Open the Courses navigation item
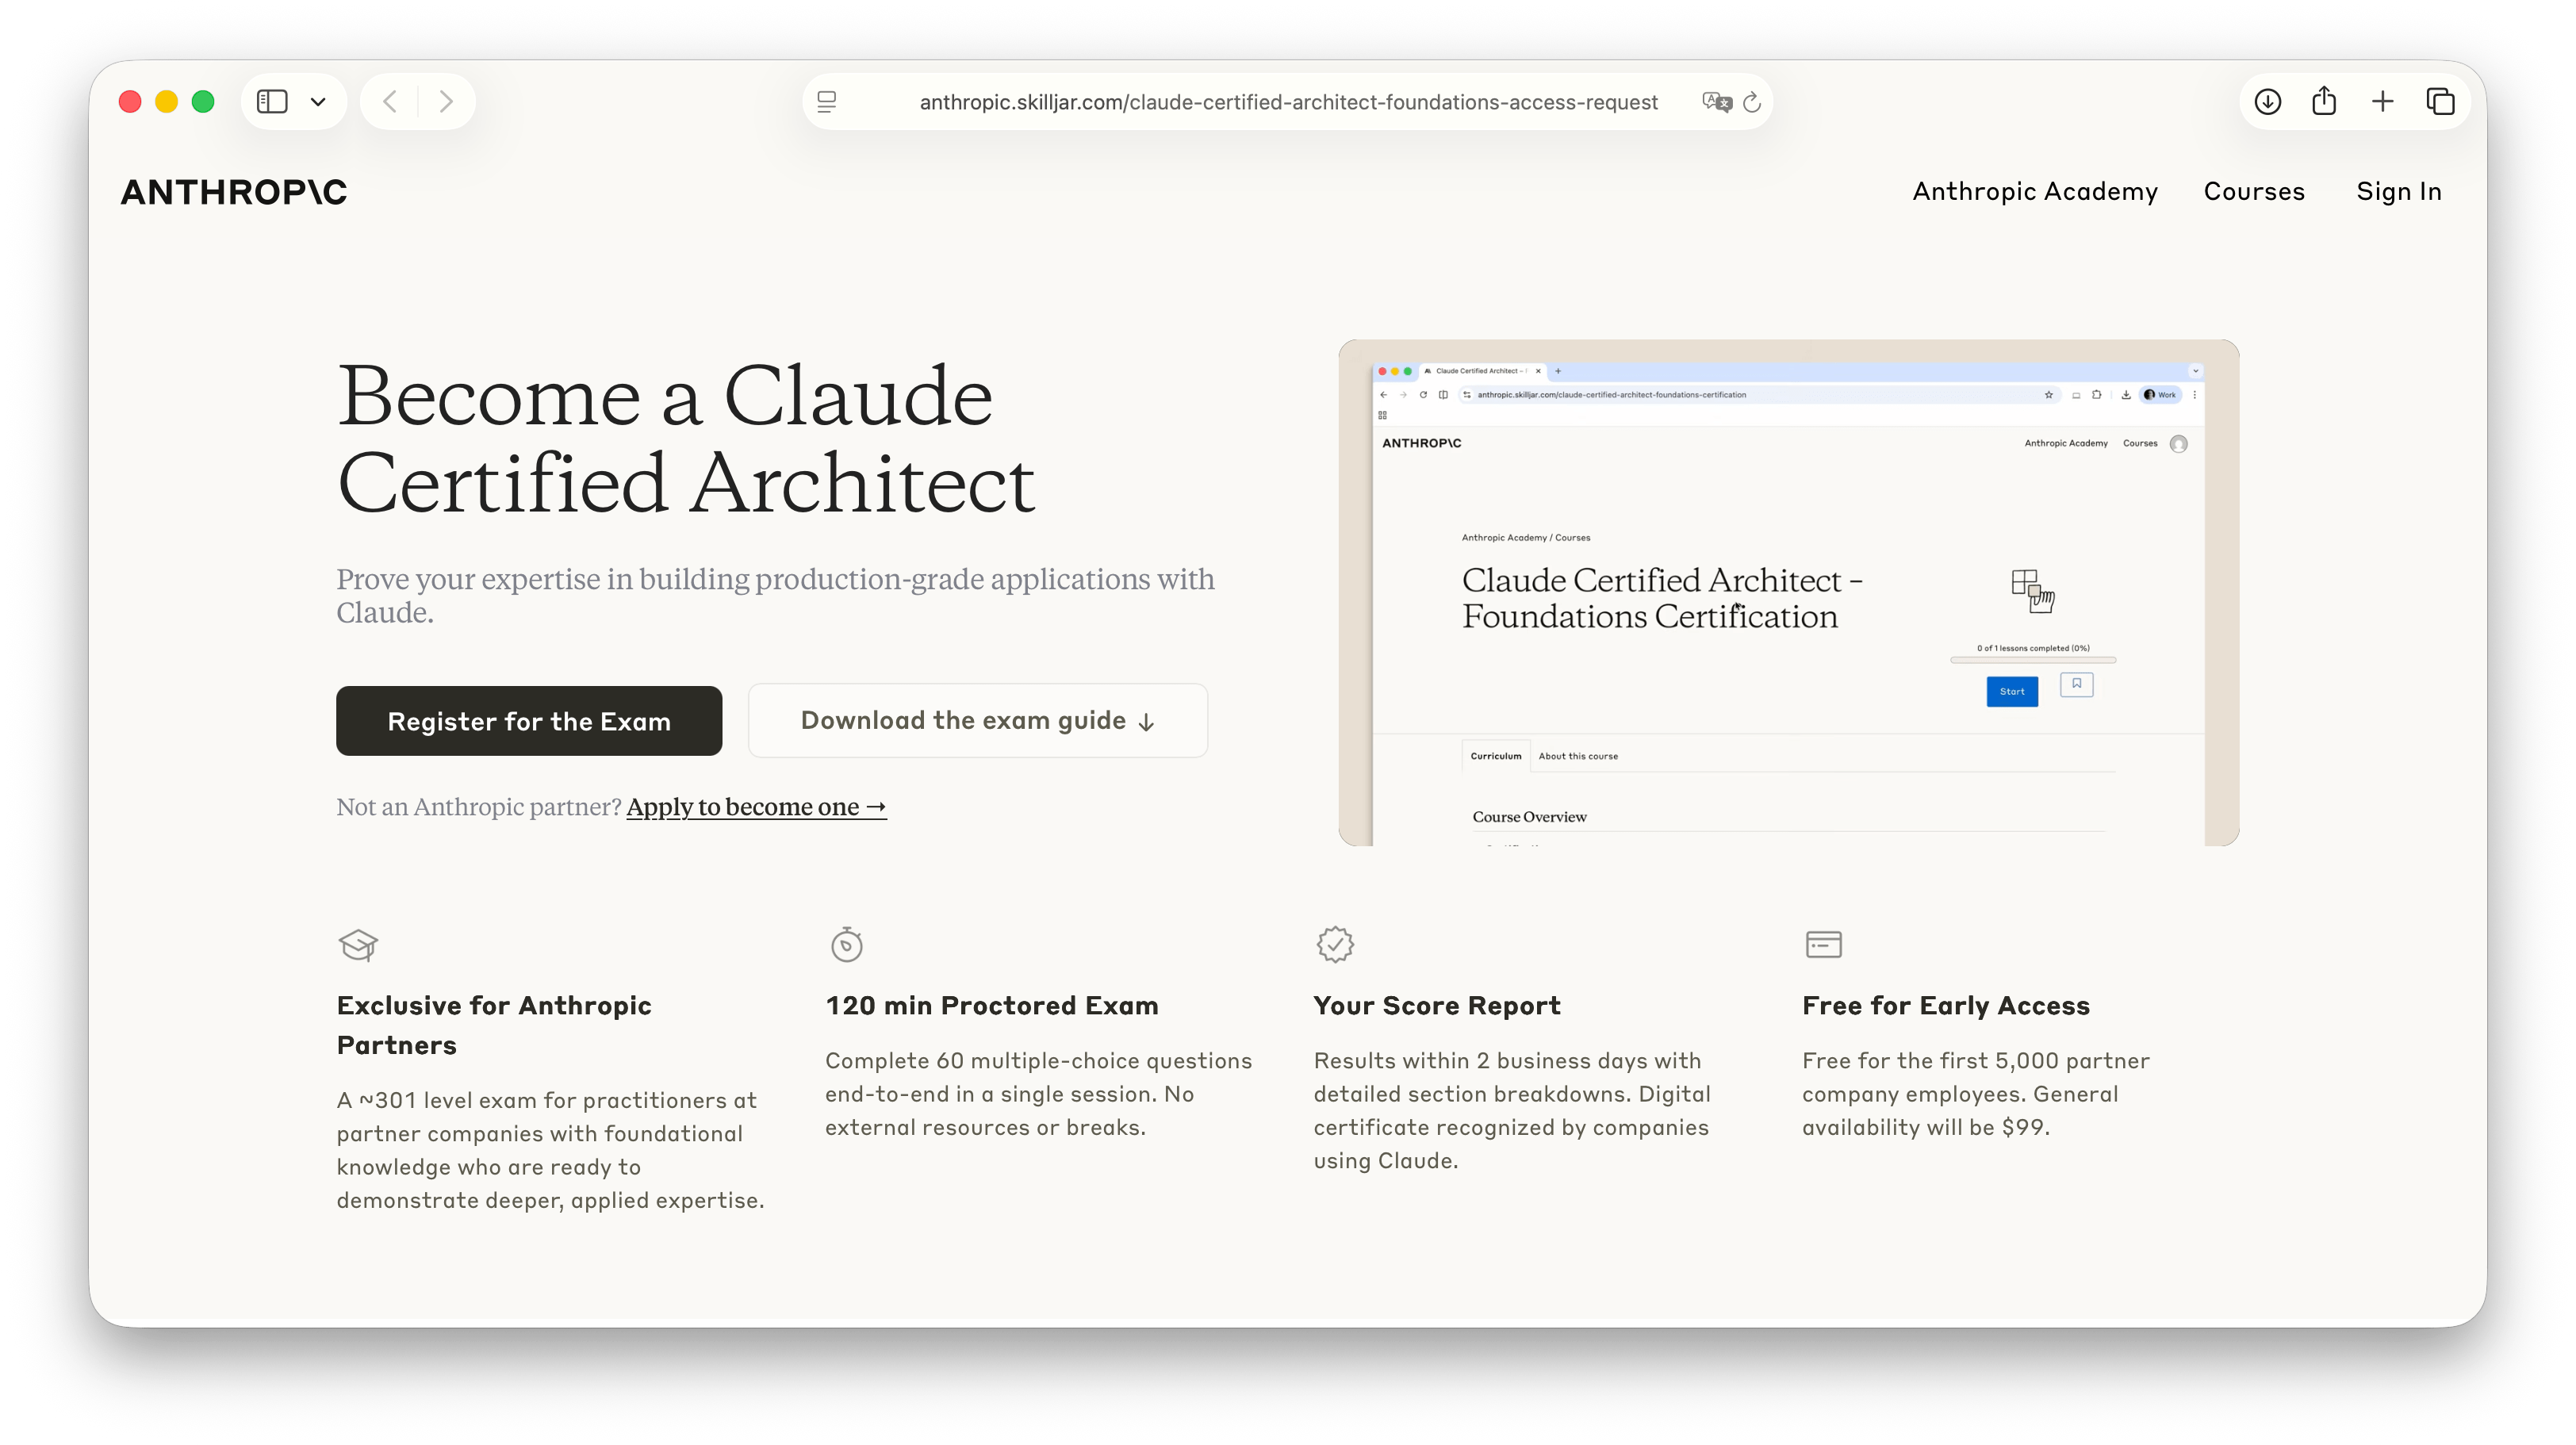 pos(2255,191)
